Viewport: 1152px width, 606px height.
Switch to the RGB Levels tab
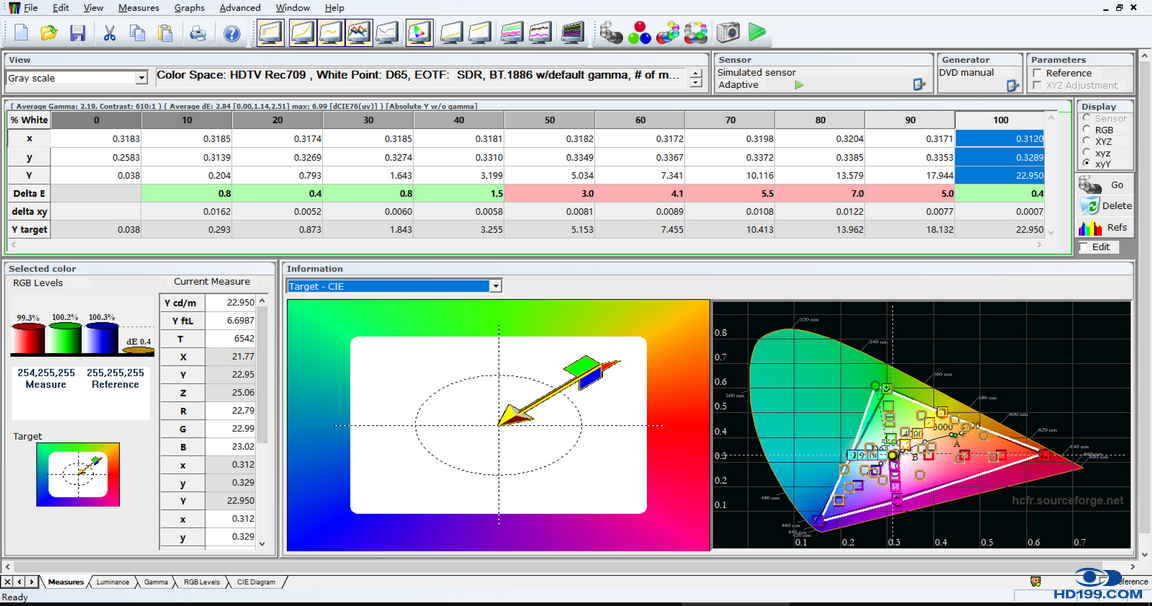click(x=201, y=582)
